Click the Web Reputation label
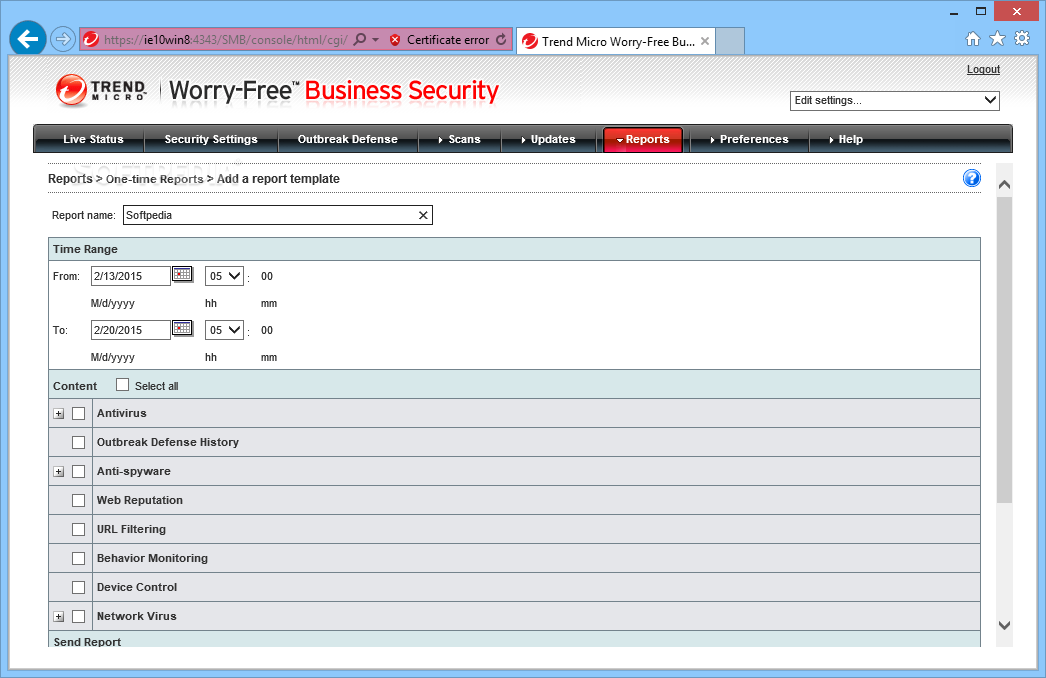 (x=139, y=500)
